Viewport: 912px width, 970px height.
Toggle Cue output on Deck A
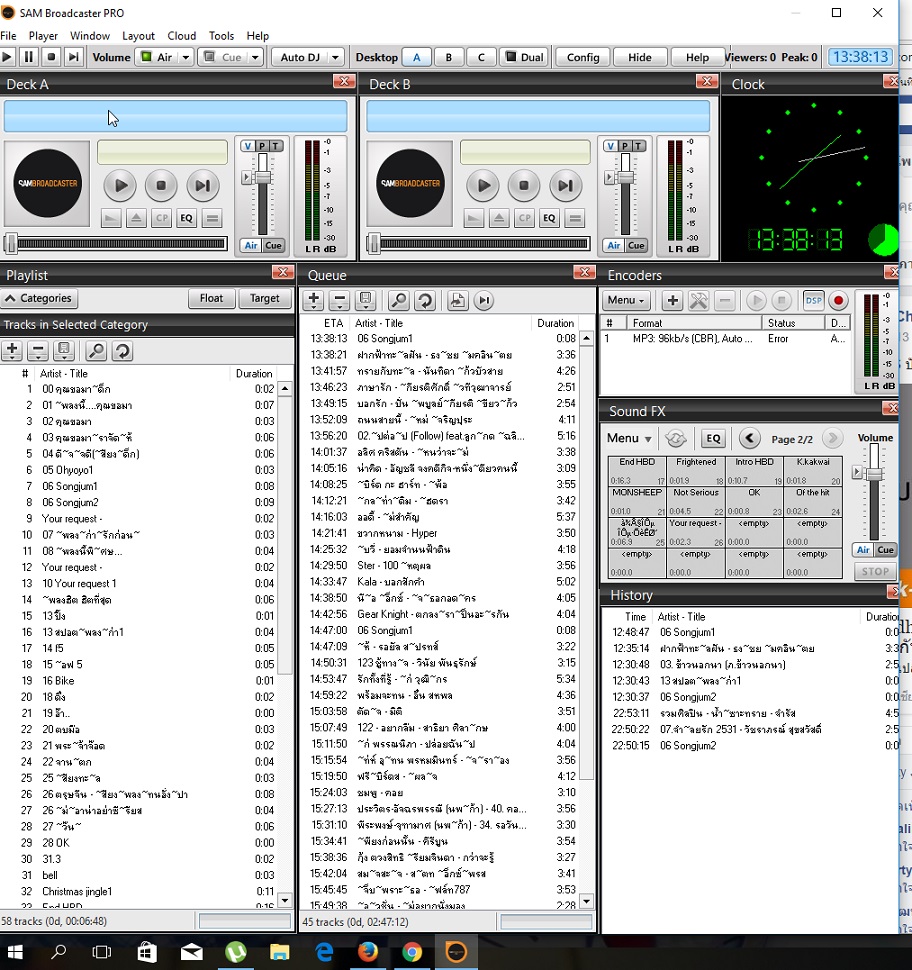273,246
